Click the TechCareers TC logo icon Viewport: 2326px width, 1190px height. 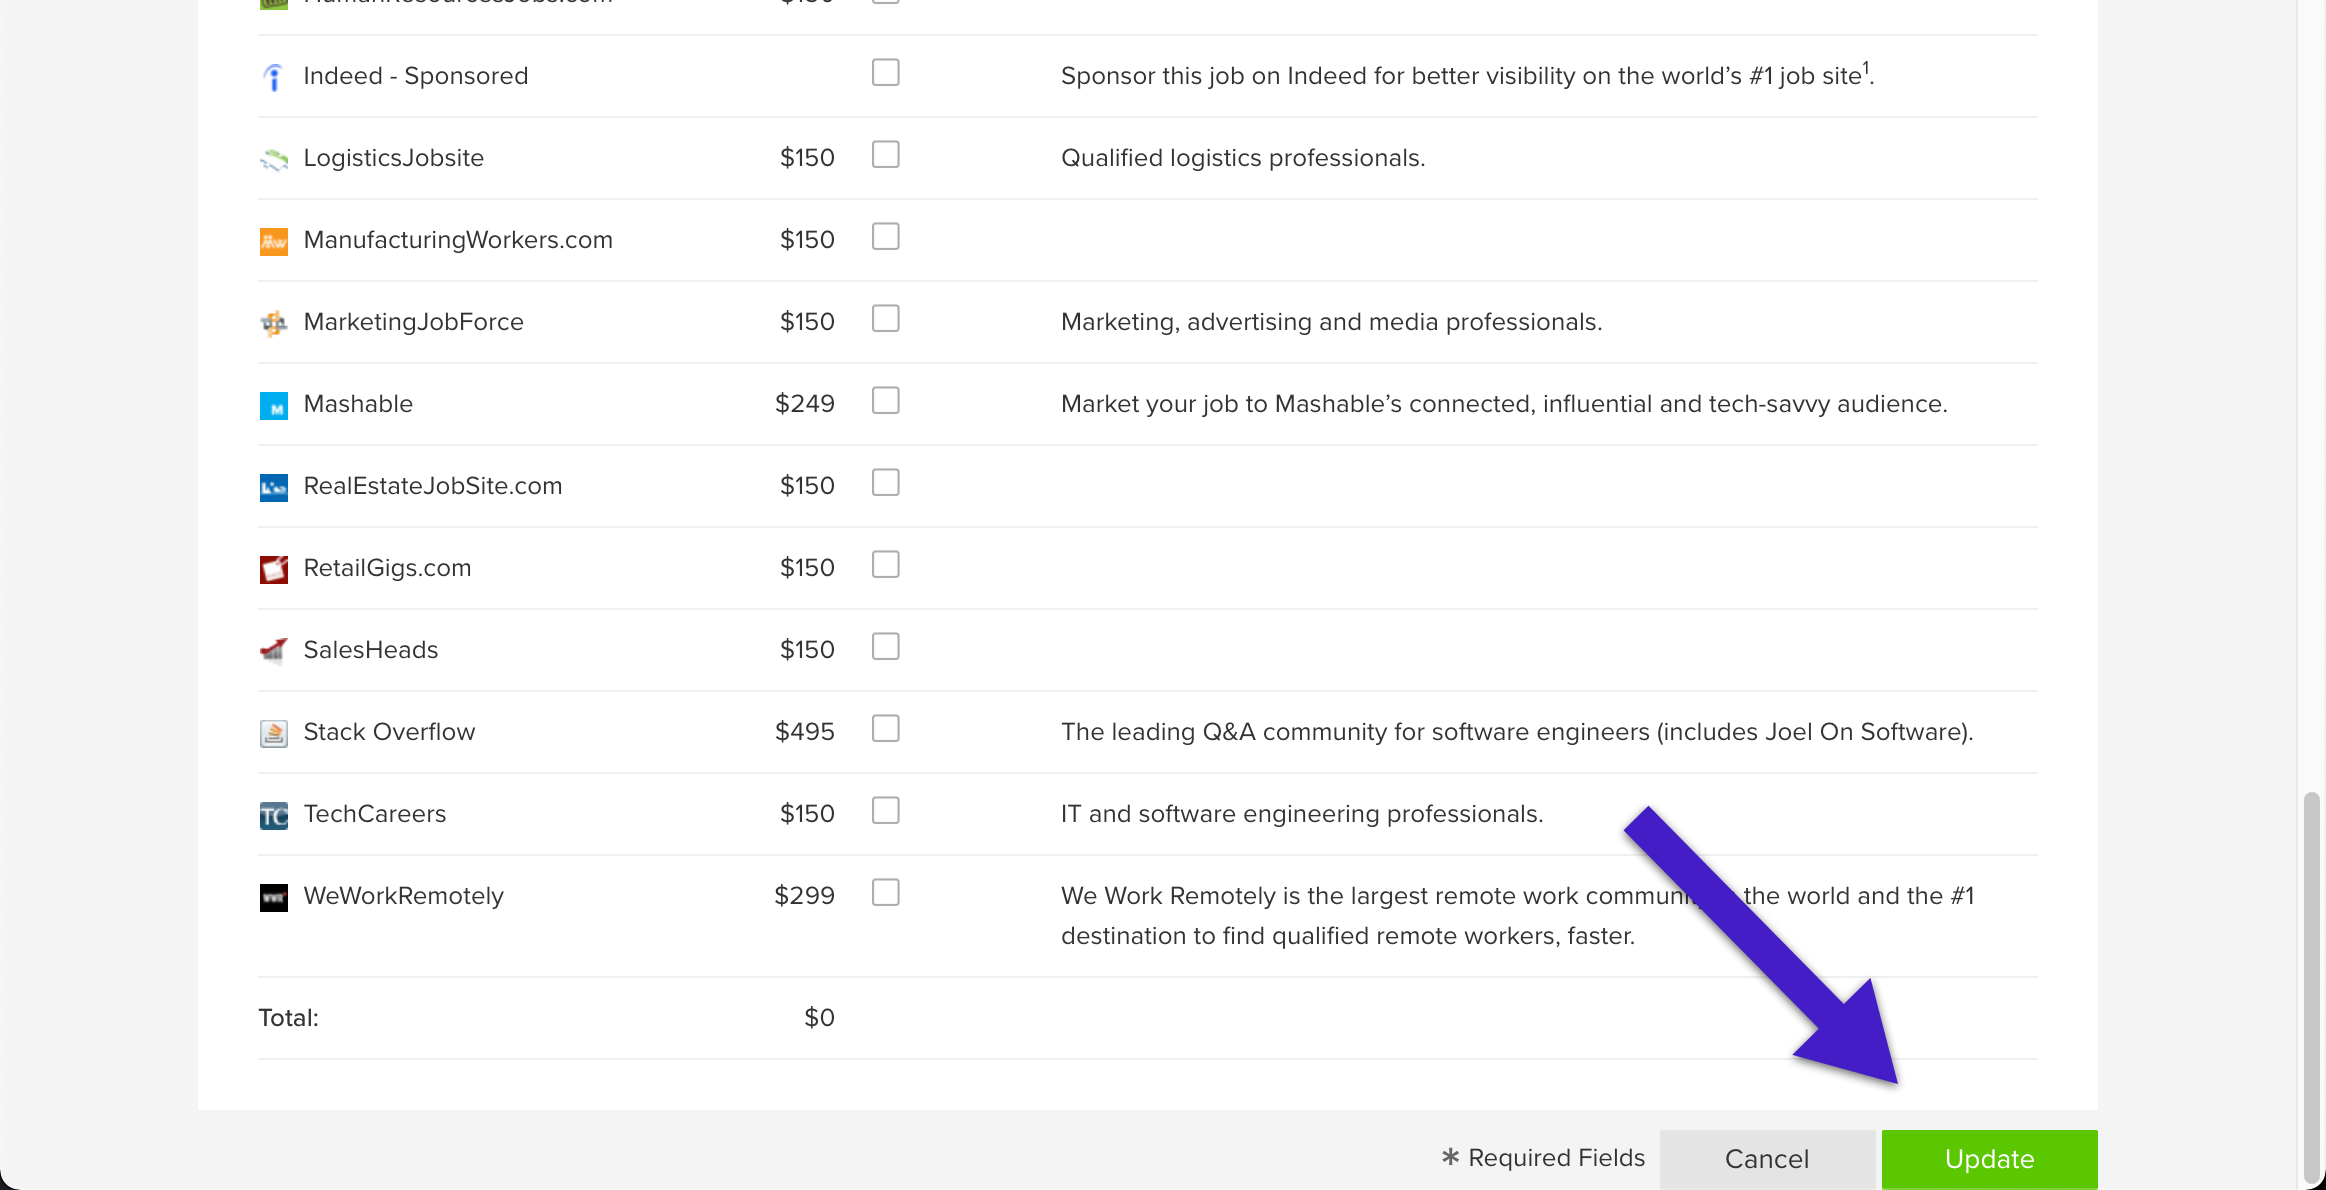click(273, 815)
